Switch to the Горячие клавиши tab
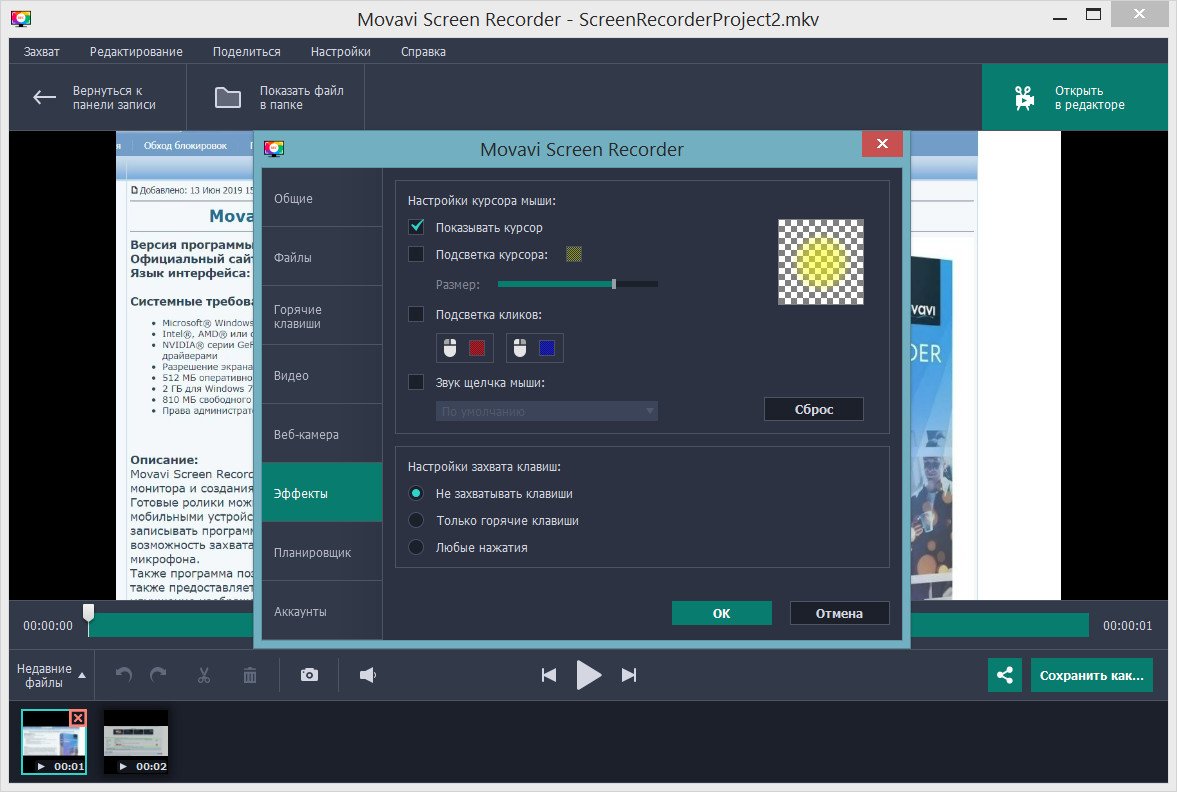This screenshot has height=792, width=1177. coord(321,316)
